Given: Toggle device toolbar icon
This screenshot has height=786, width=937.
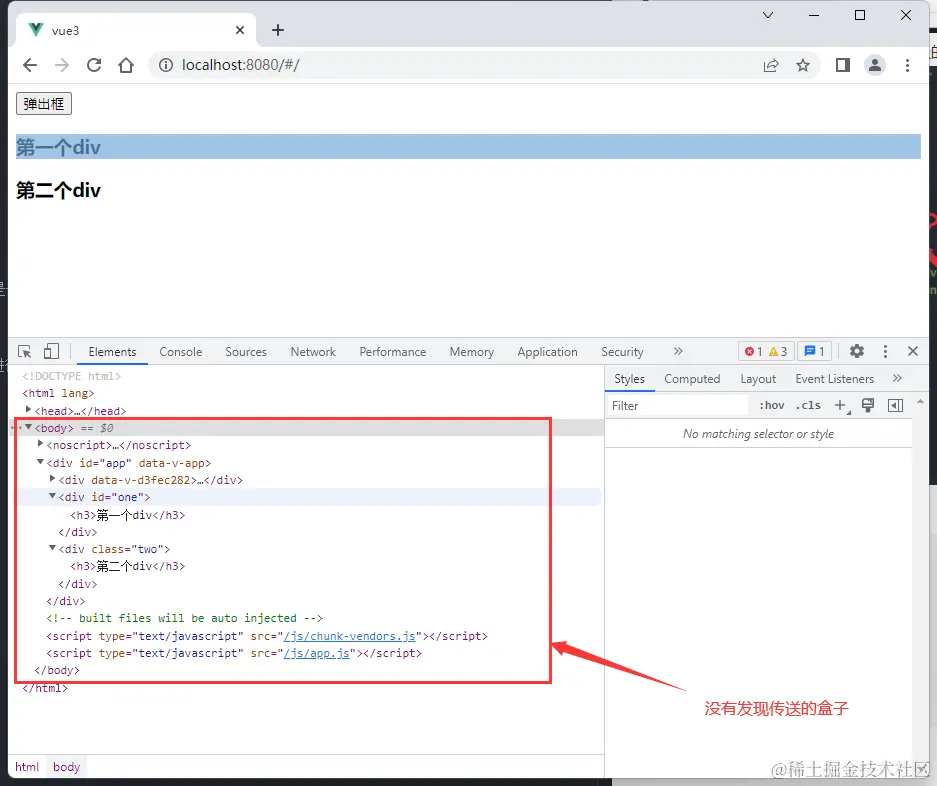Looking at the screenshot, I should pos(51,351).
